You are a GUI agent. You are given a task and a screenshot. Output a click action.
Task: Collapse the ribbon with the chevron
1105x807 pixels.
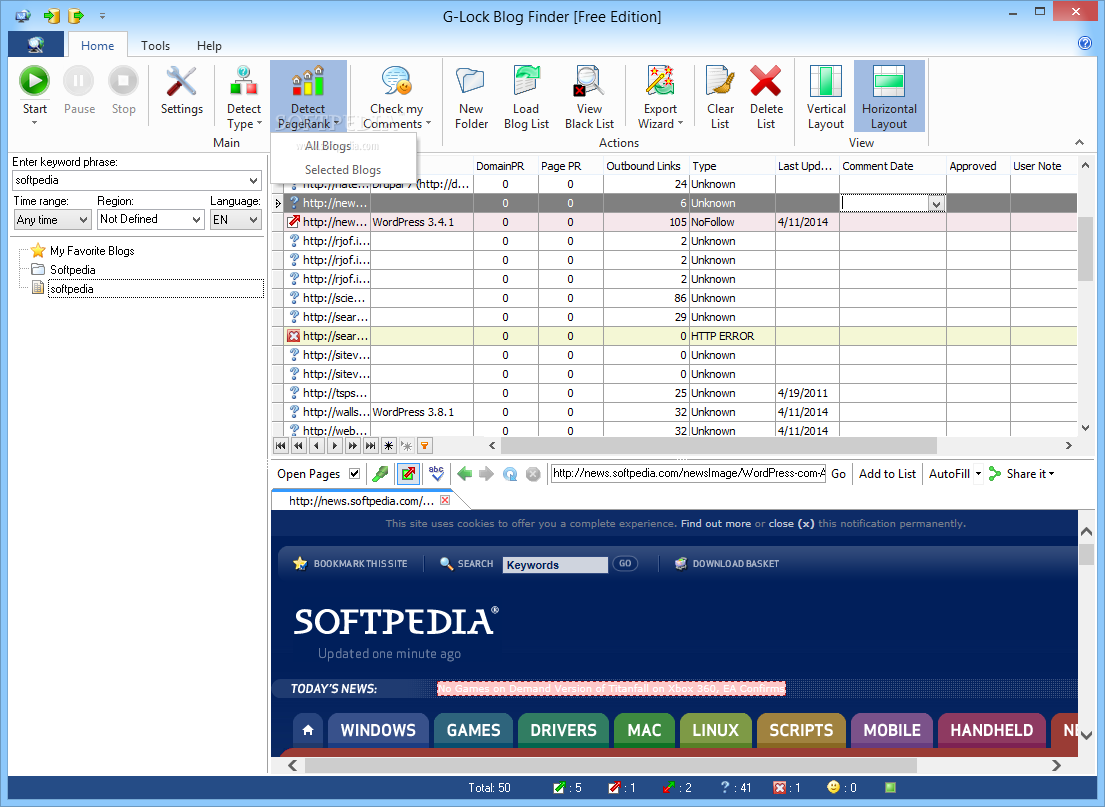point(1079,142)
